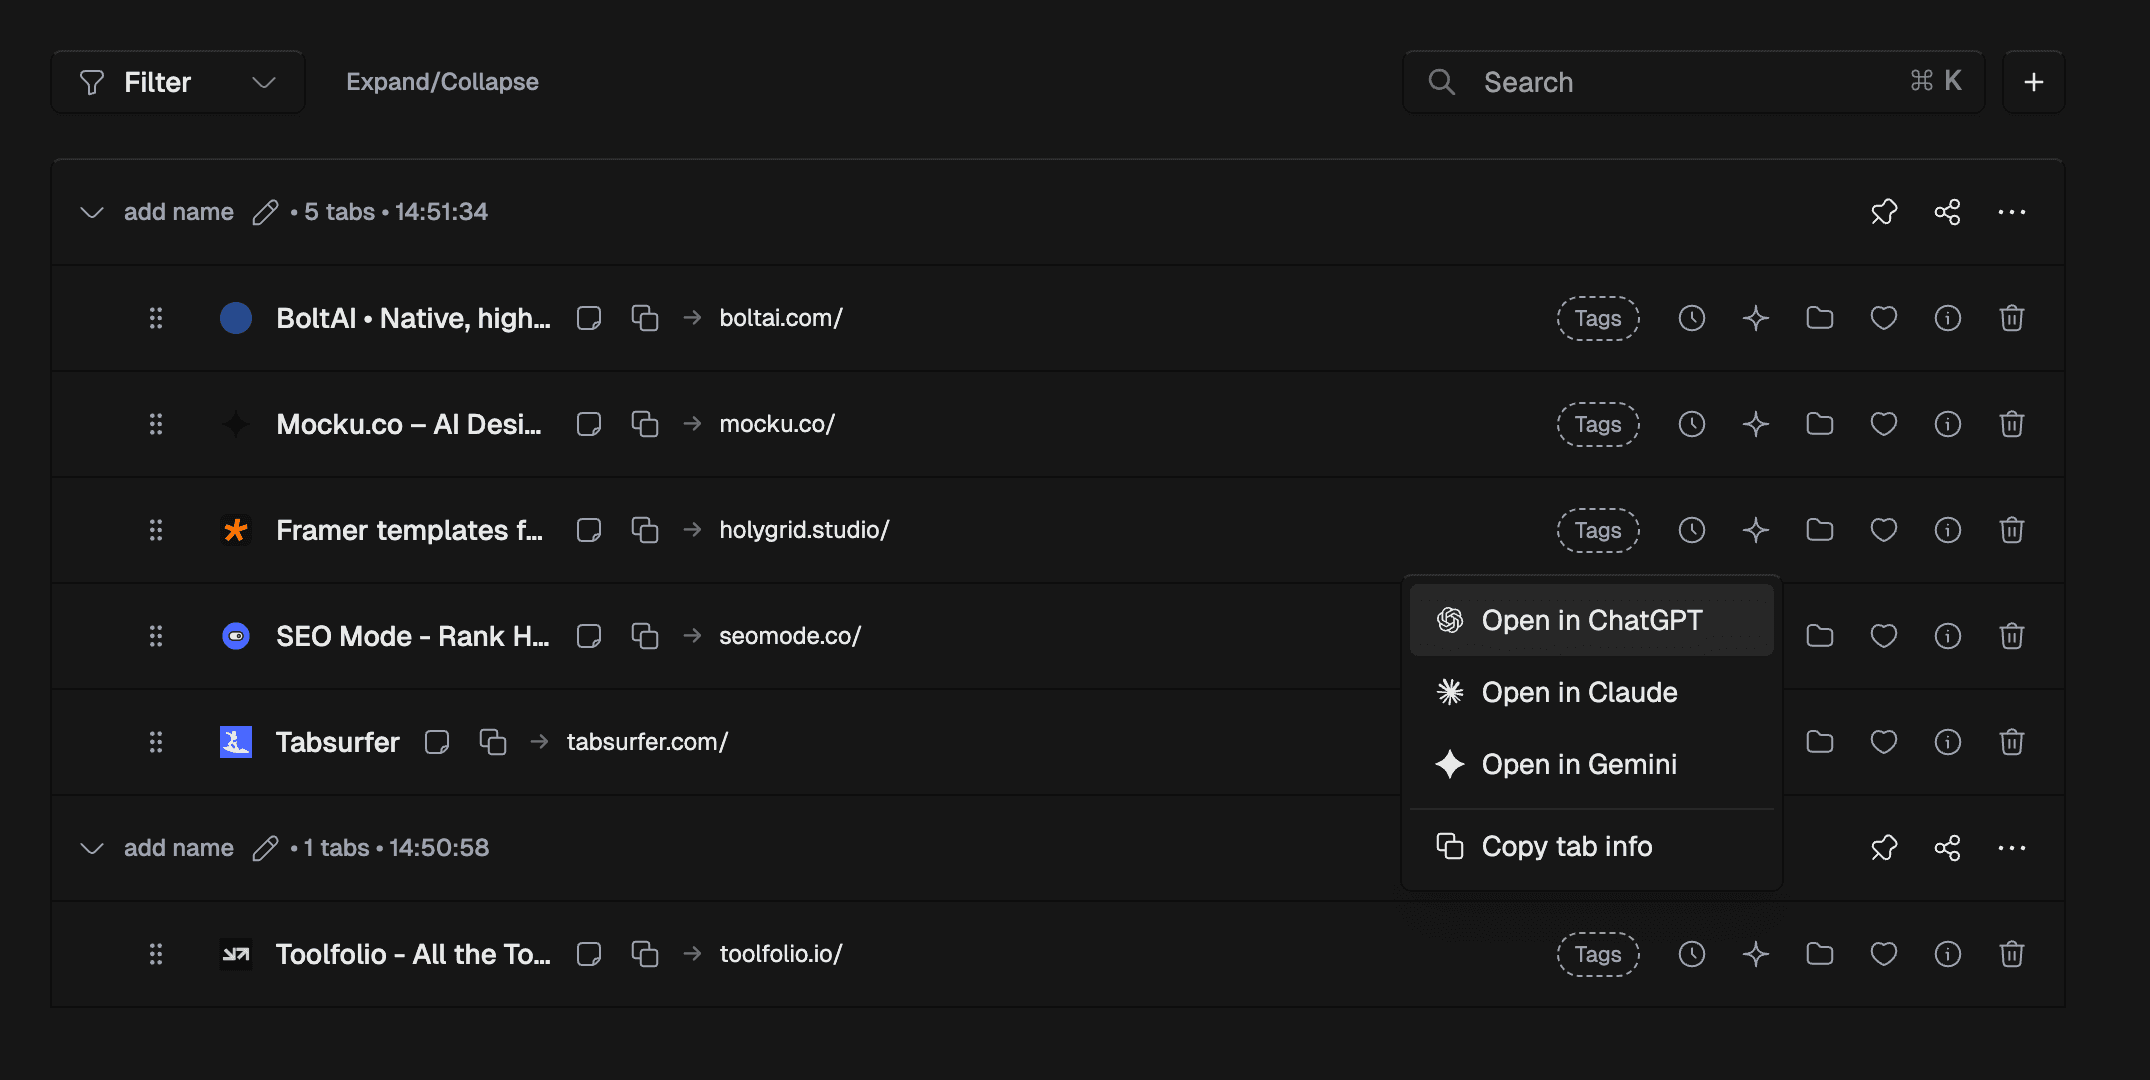Delete the Mocku.co tab
This screenshot has height=1080, width=2150.
pos(2012,424)
